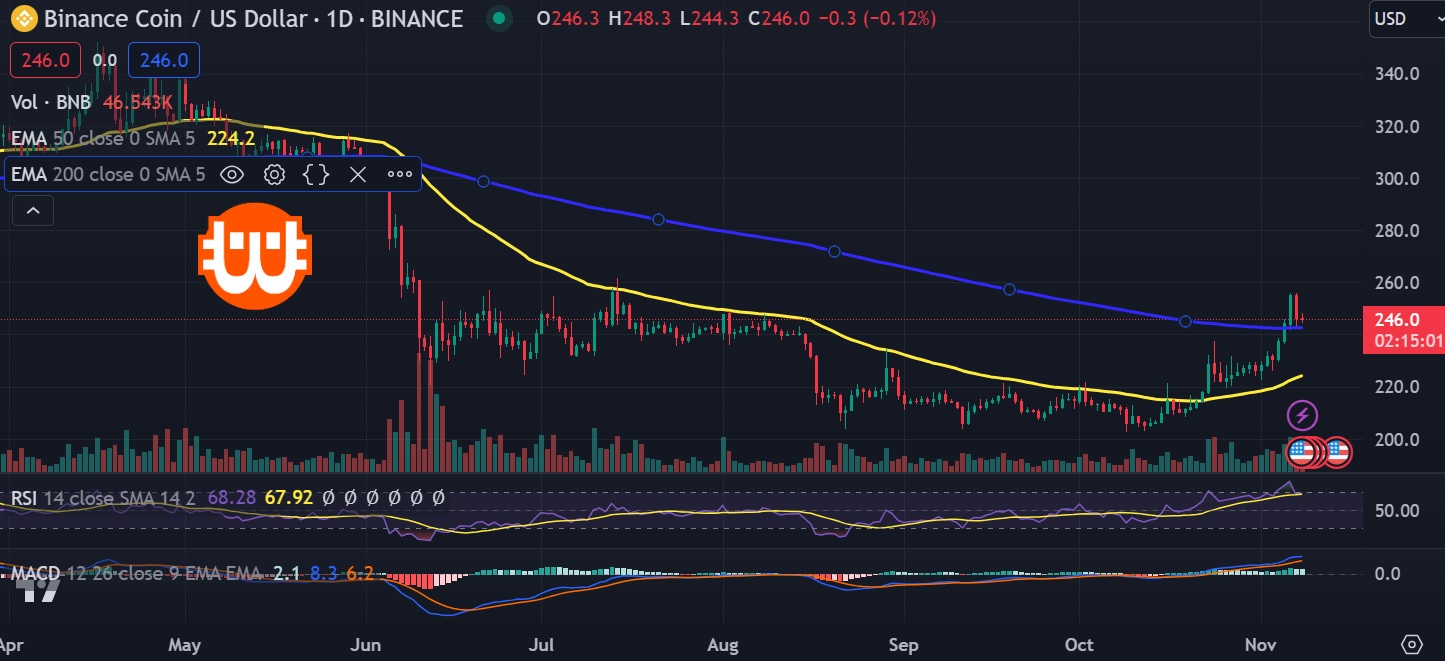Viewport: 1445px width, 661px height.
Task: Select the EMA 50 close legend
Action: (x=103, y=138)
